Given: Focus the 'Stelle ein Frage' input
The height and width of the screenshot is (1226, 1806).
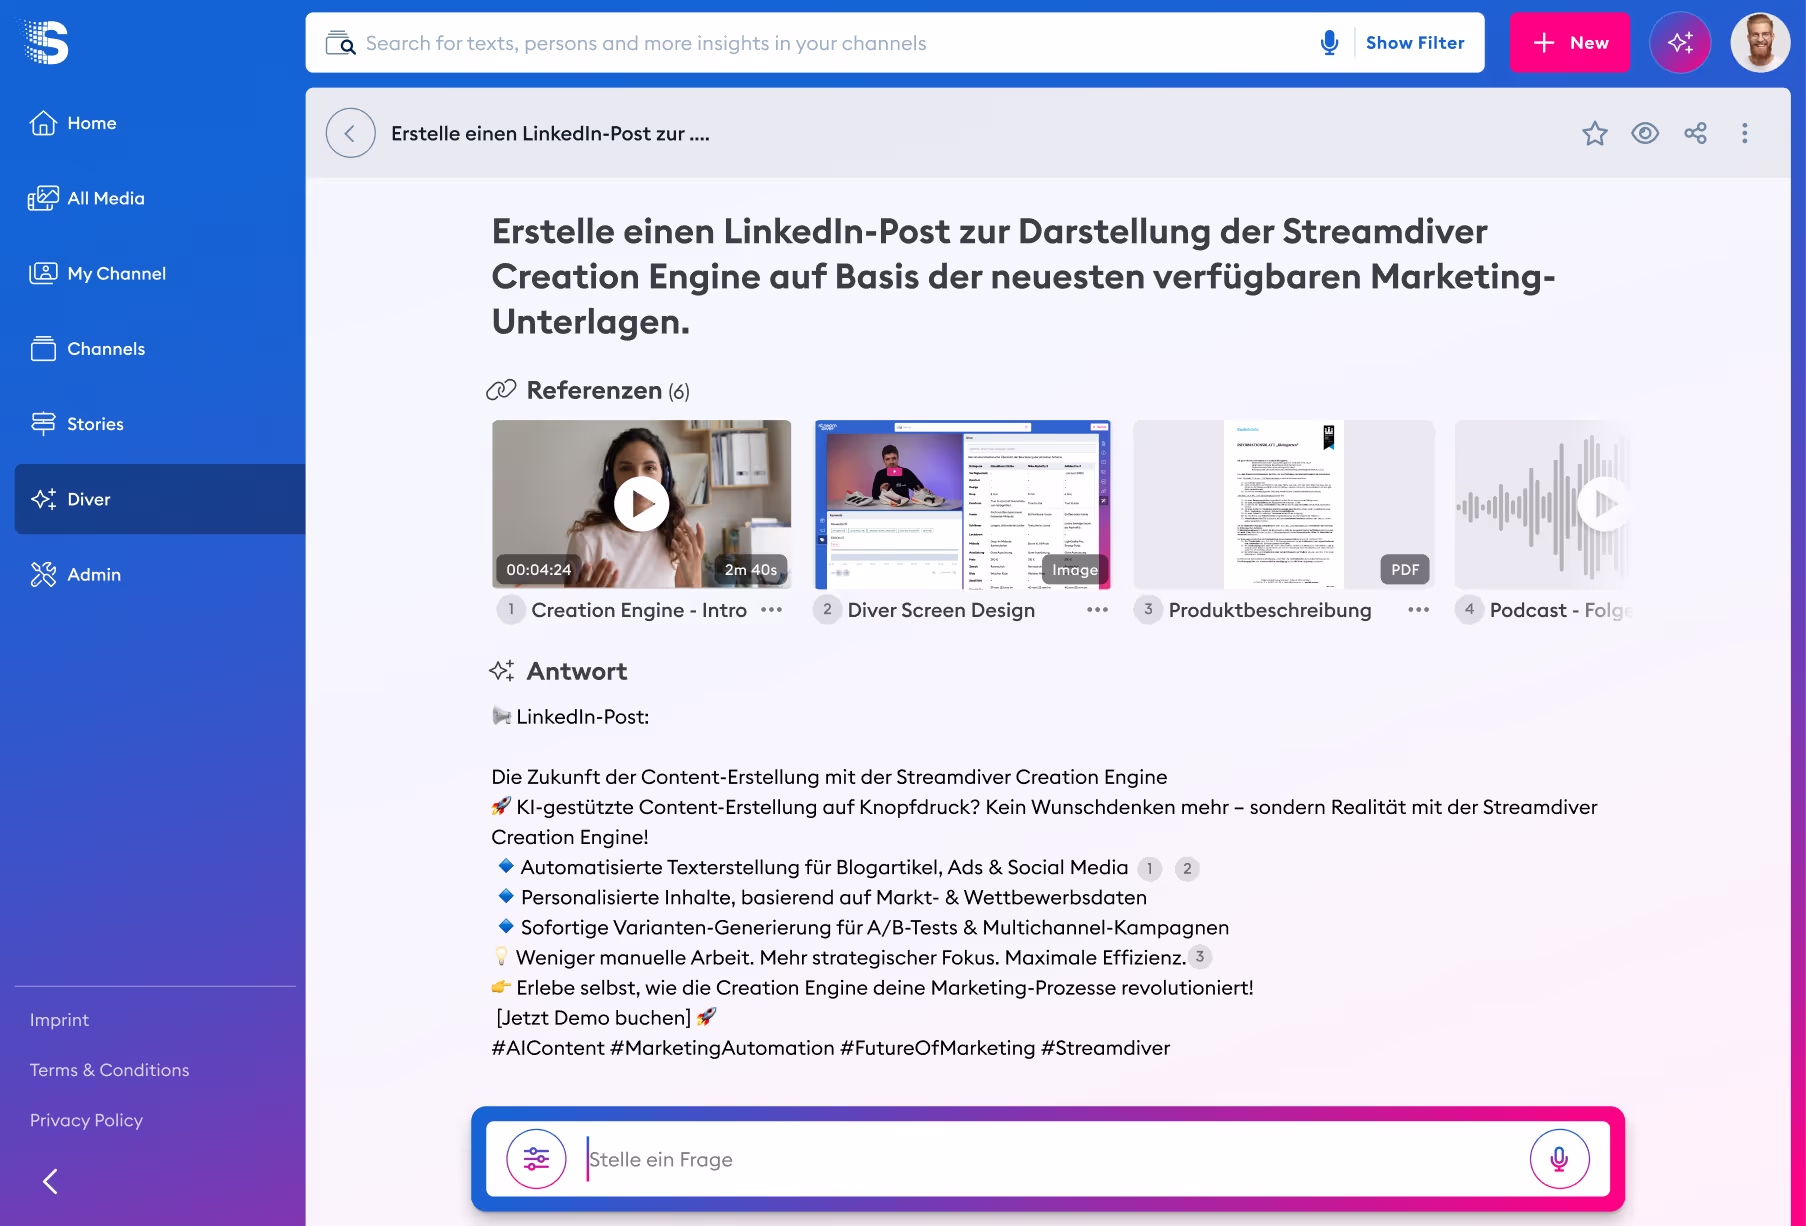Looking at the screenshot, I should tap(1050, 1159).
